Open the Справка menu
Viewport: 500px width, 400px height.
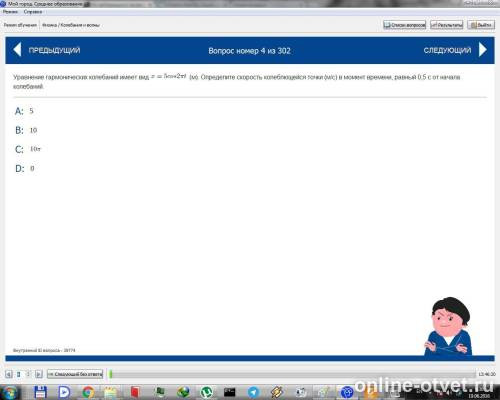click(x=33, y=12)
